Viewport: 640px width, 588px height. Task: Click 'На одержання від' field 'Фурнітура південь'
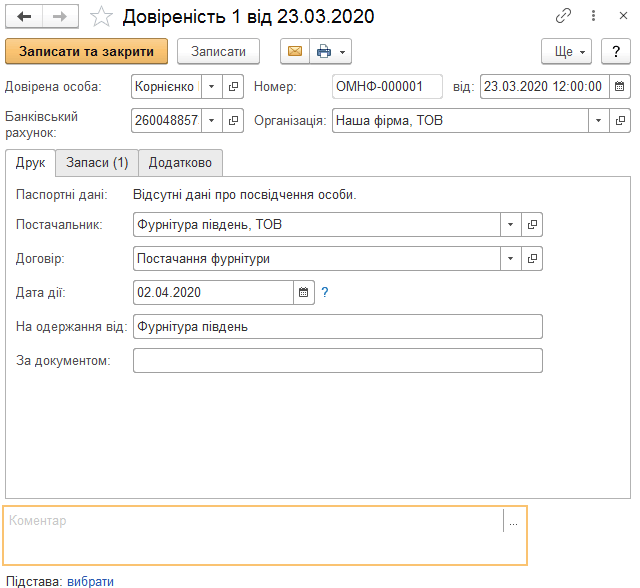pyautogui.click(x=338, y=326)
